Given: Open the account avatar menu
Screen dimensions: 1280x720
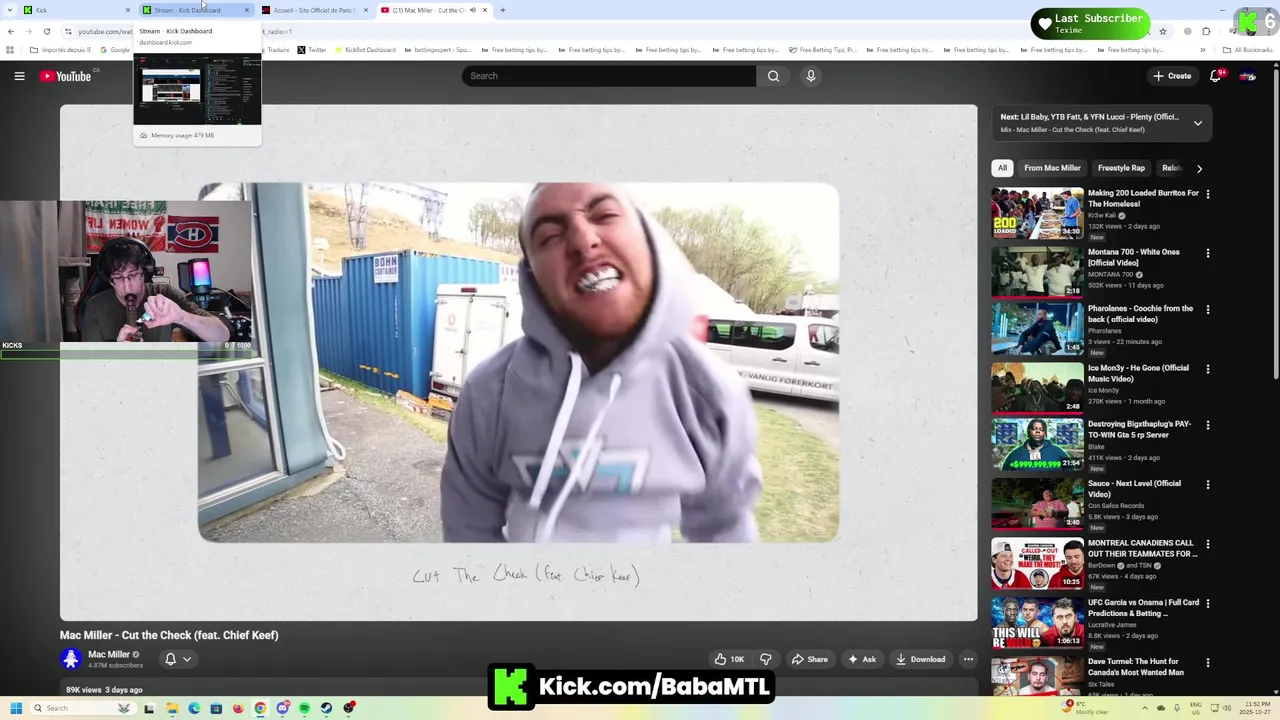Looking at the screenshot, I should tap(1247, 76).
